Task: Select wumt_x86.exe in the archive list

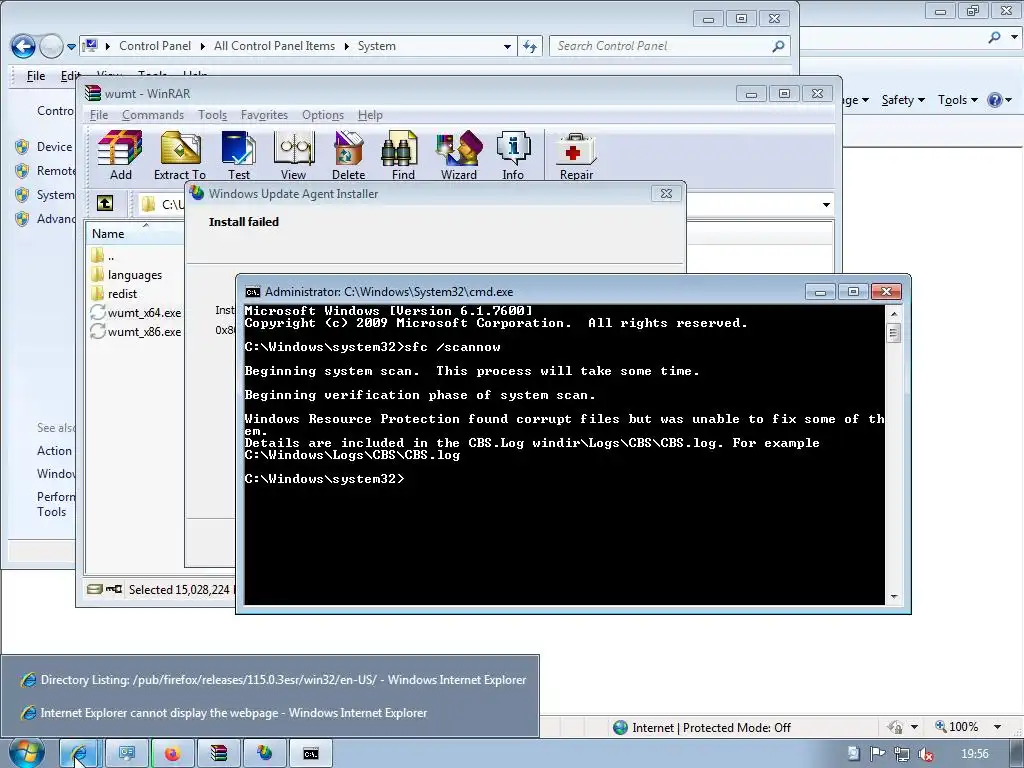Action: pyautogui.click(x=136, y=332)
